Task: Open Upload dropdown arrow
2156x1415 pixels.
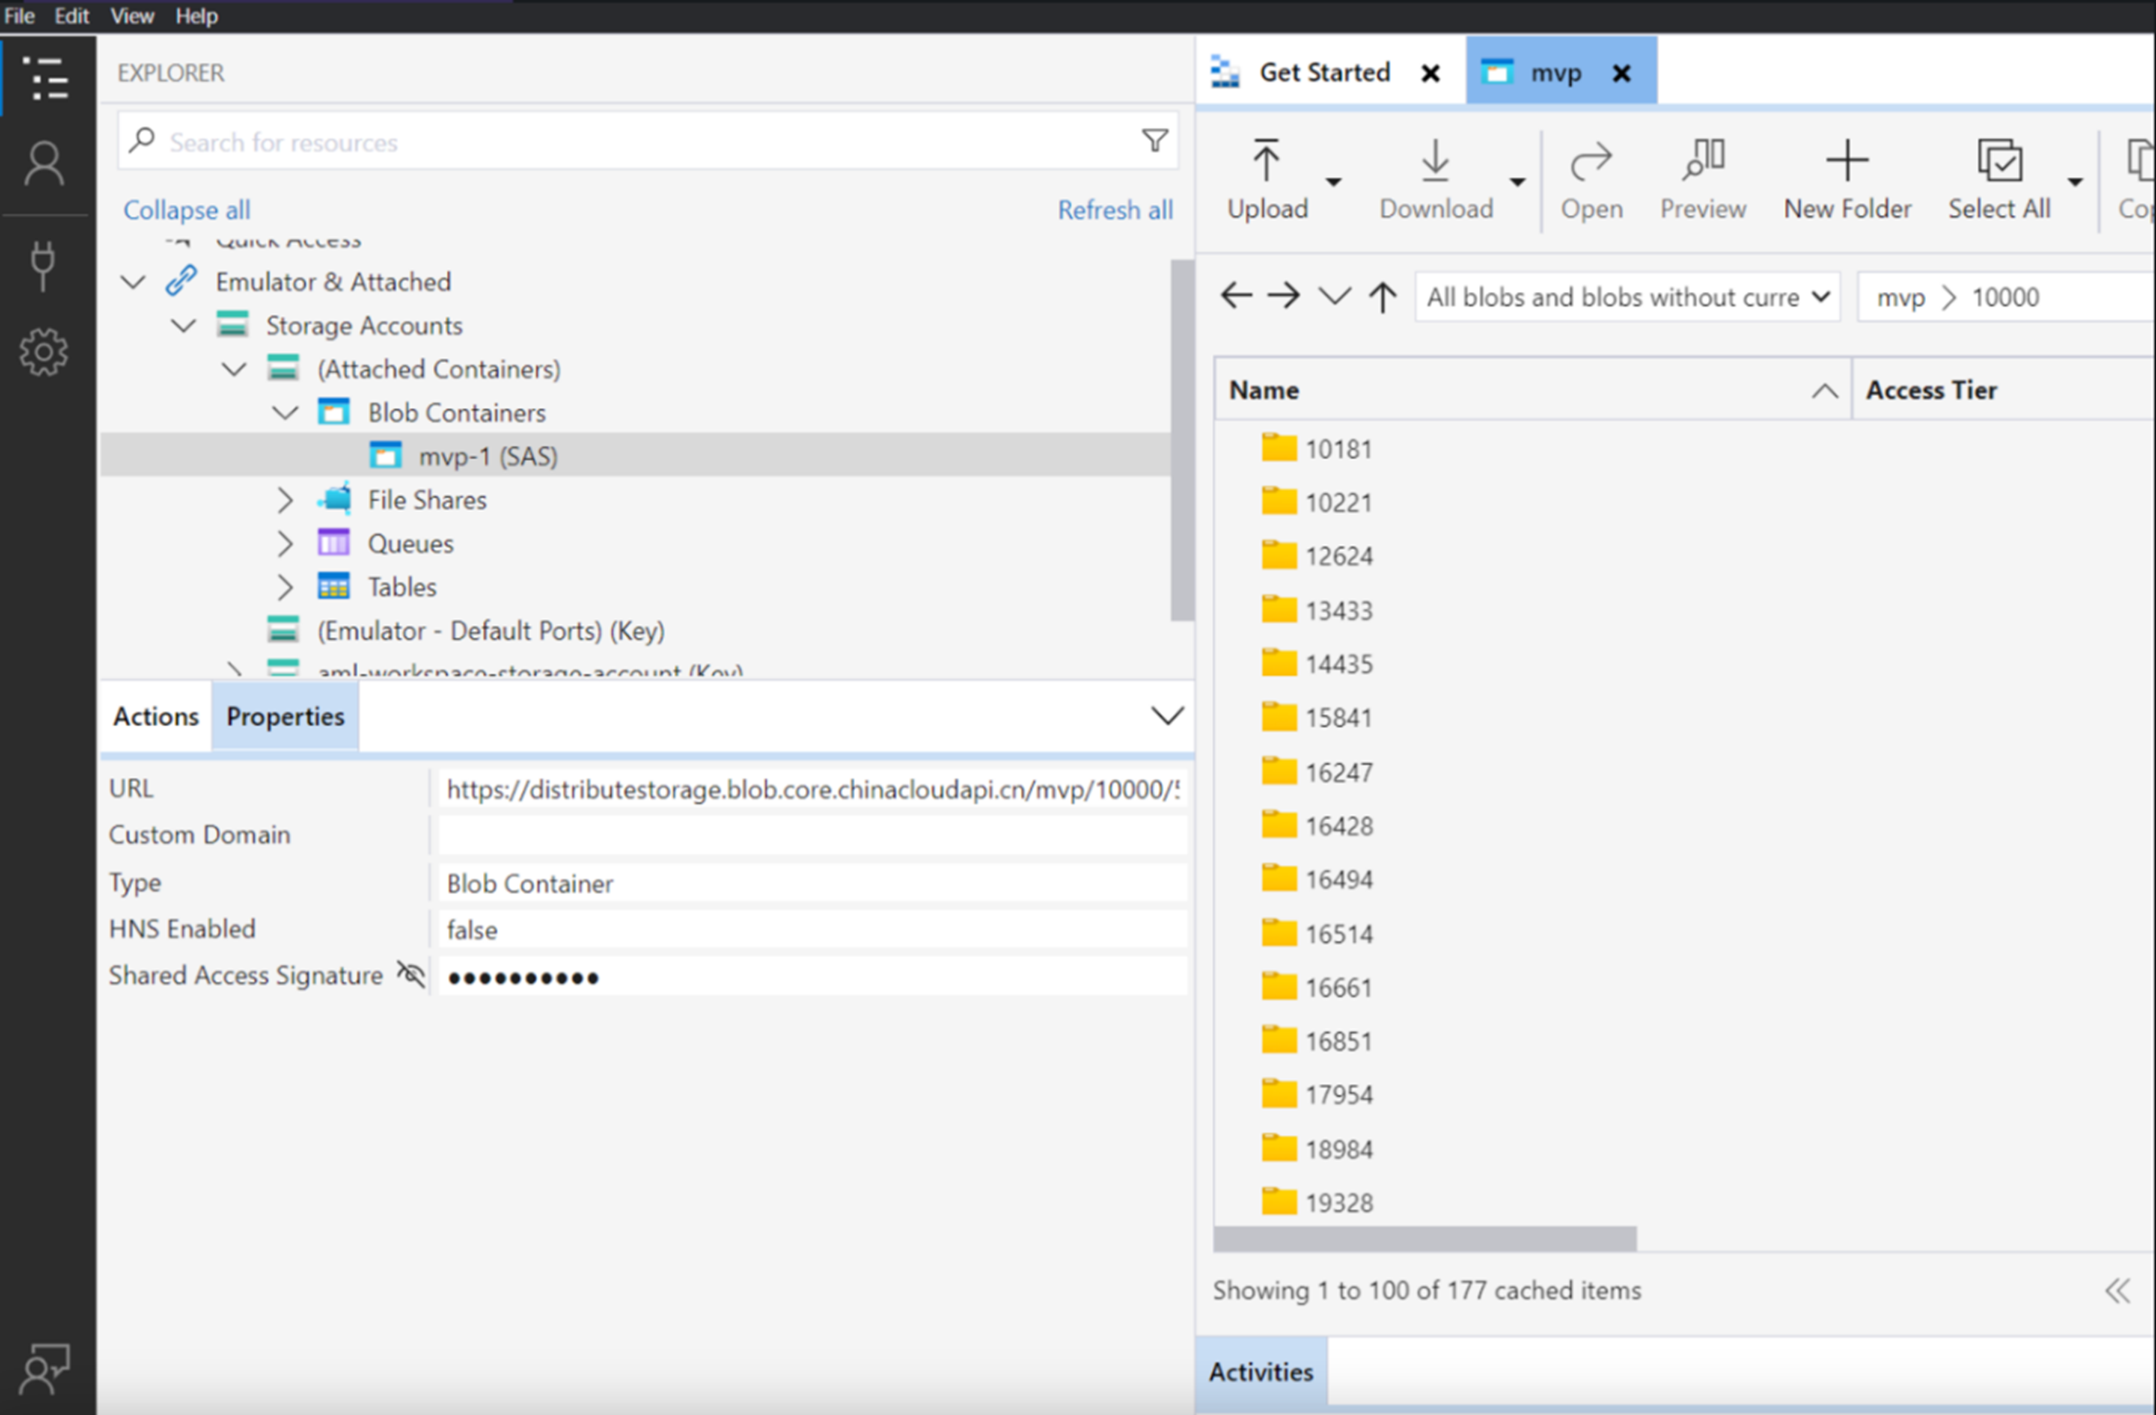Action: [1333, 182]
